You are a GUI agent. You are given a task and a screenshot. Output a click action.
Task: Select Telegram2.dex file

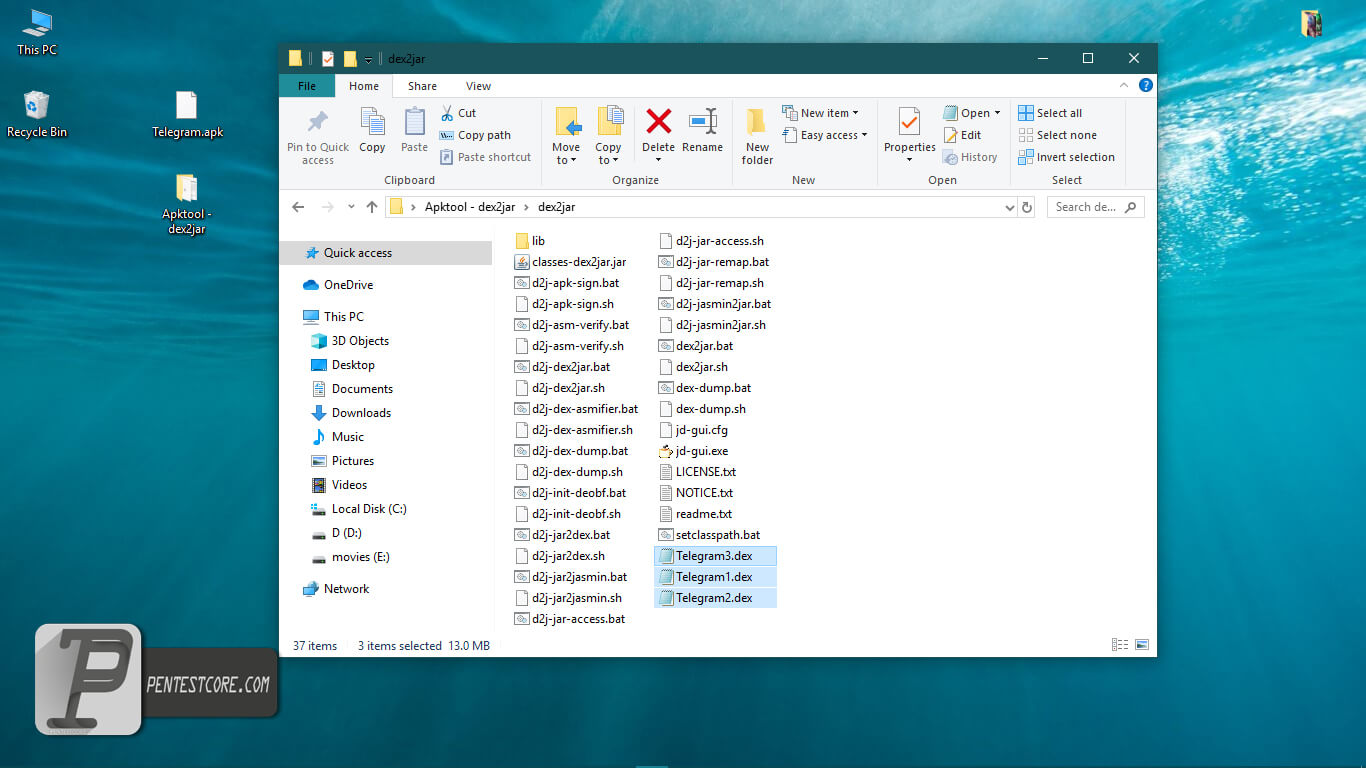(x=715, y=598)
